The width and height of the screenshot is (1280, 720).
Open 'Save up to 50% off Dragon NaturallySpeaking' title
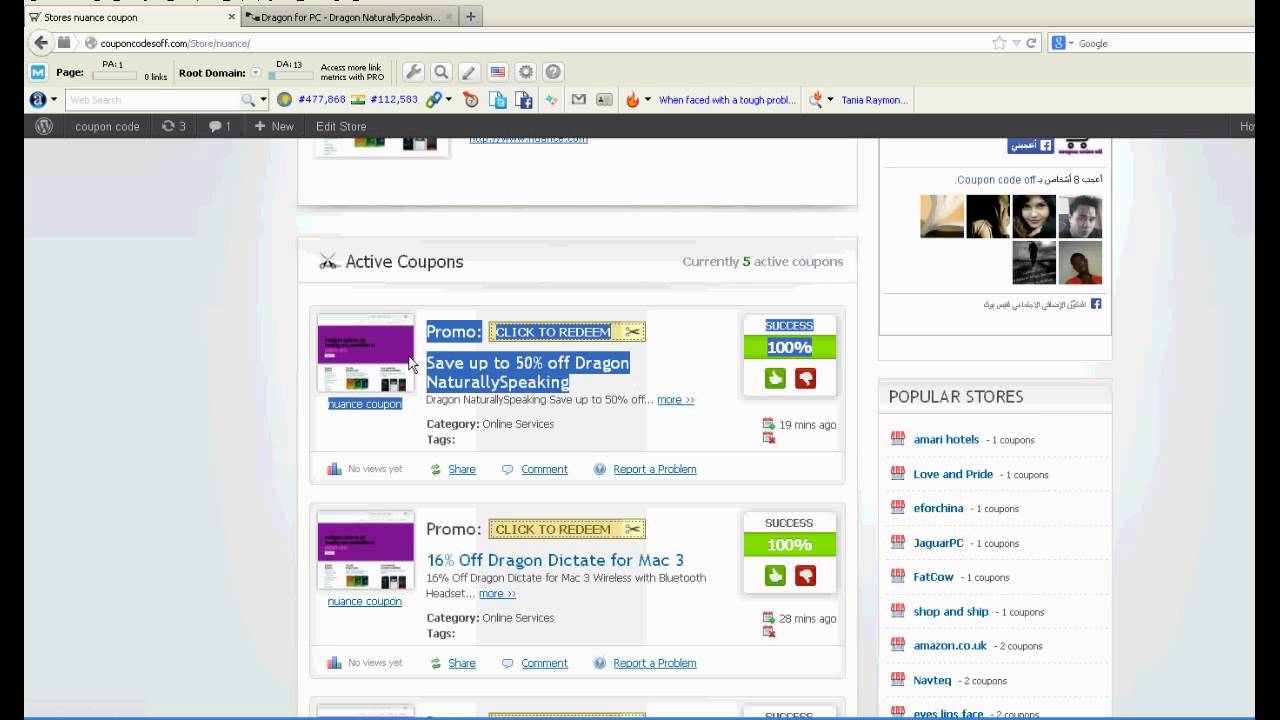pyautogui.click(x=528, y=372)
